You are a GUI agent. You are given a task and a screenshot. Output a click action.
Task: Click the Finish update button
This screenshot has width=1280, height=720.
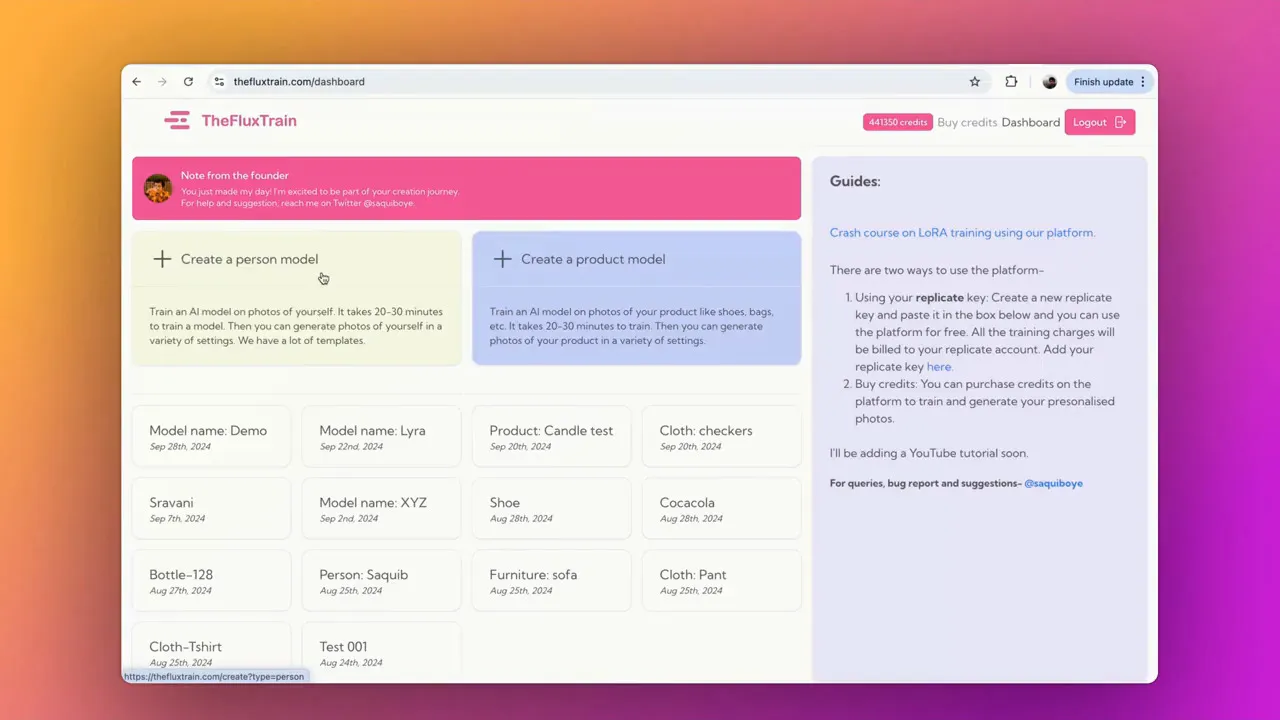point(1104,81)
